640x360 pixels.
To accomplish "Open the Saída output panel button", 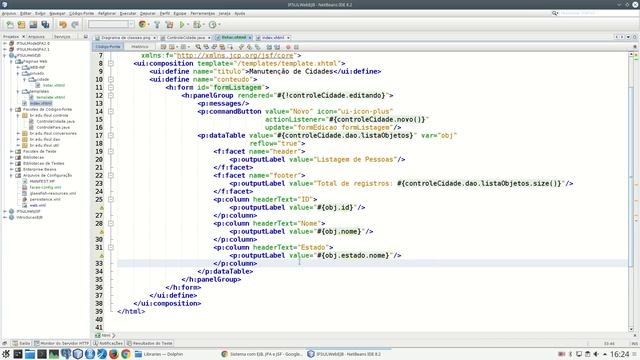I will pos(22,343).
